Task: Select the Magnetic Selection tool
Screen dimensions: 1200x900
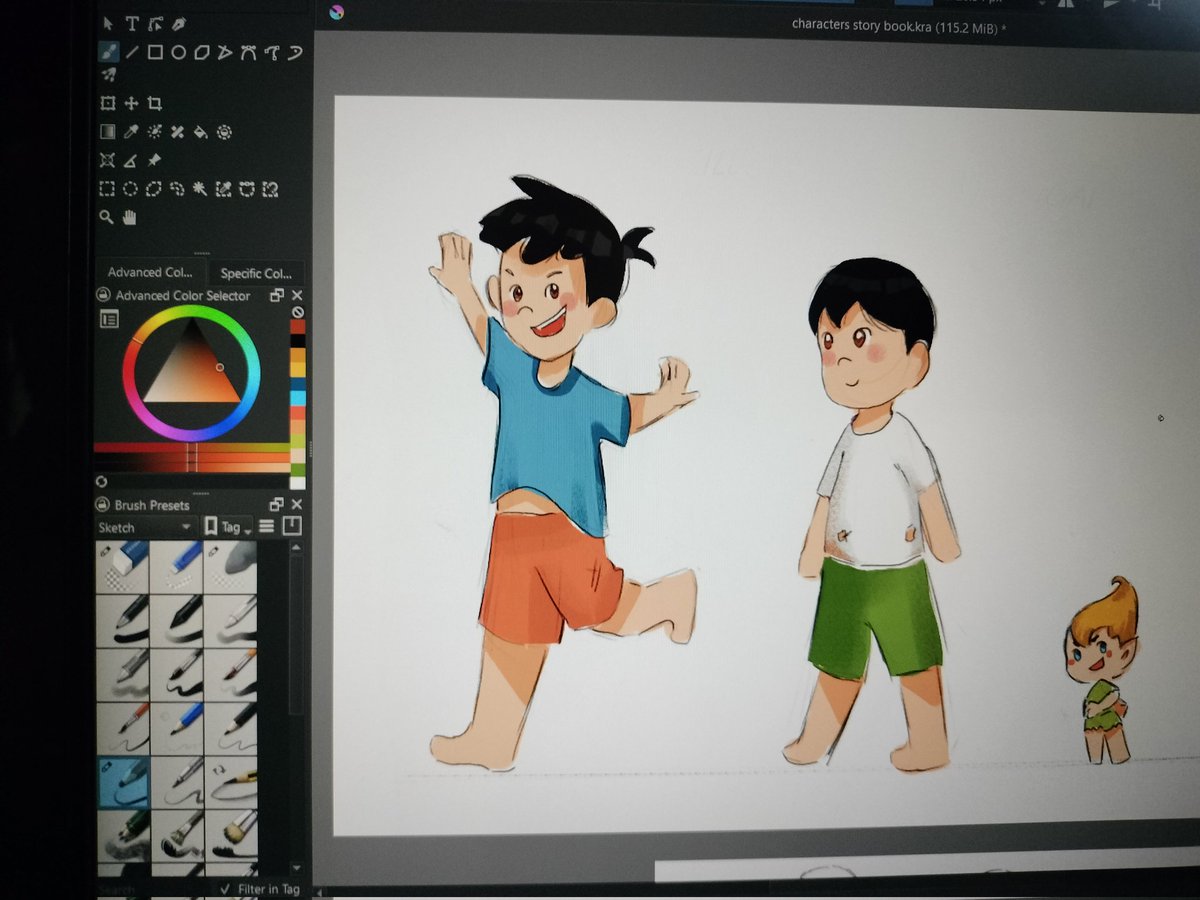Action: coord(270,188)
